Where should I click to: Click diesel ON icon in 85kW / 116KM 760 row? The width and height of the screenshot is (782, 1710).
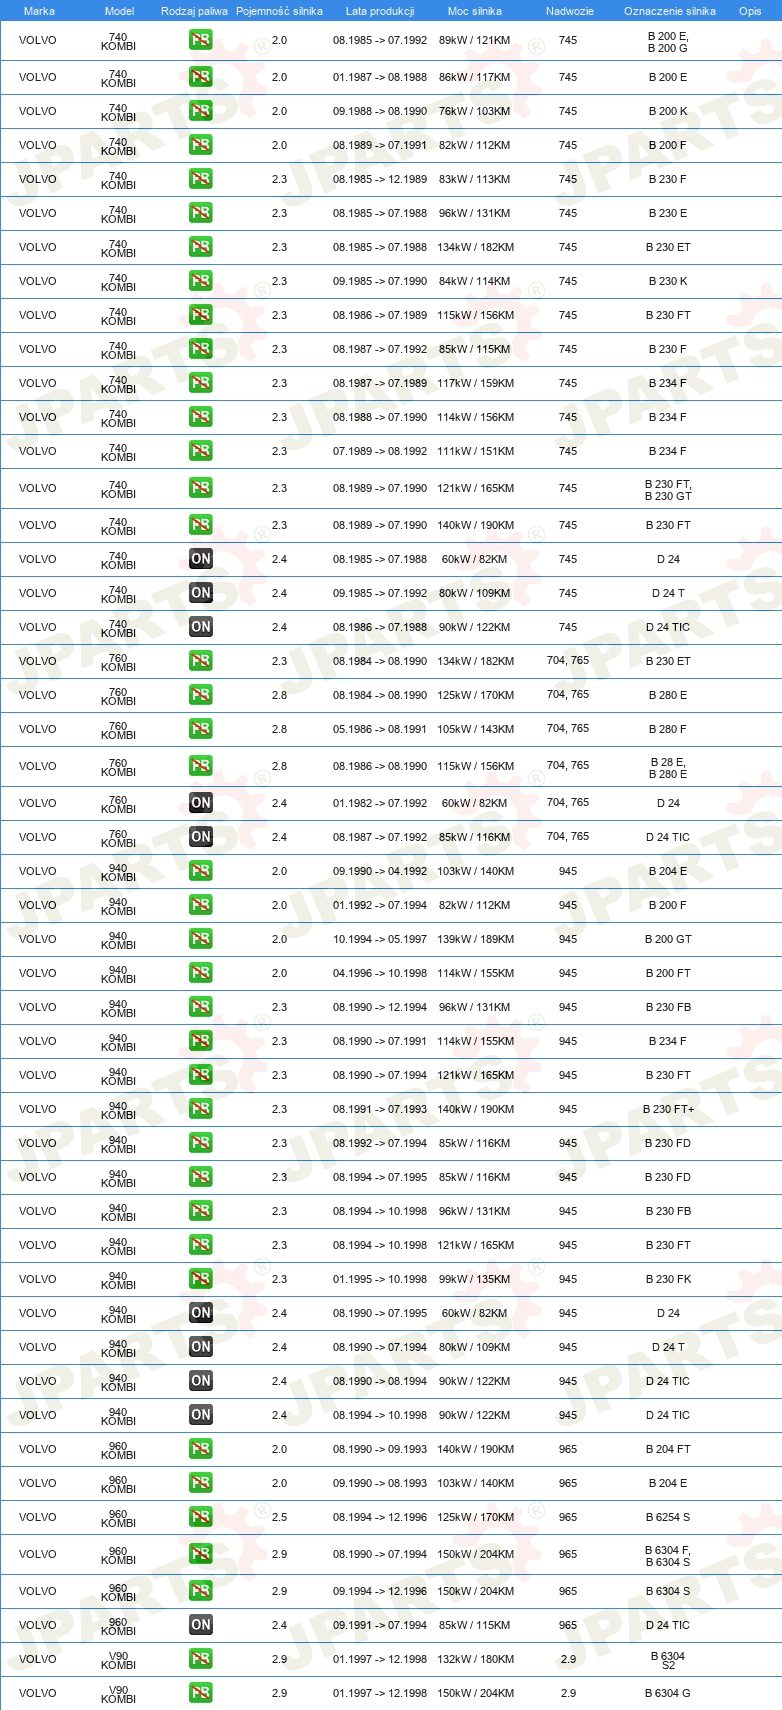201,837
